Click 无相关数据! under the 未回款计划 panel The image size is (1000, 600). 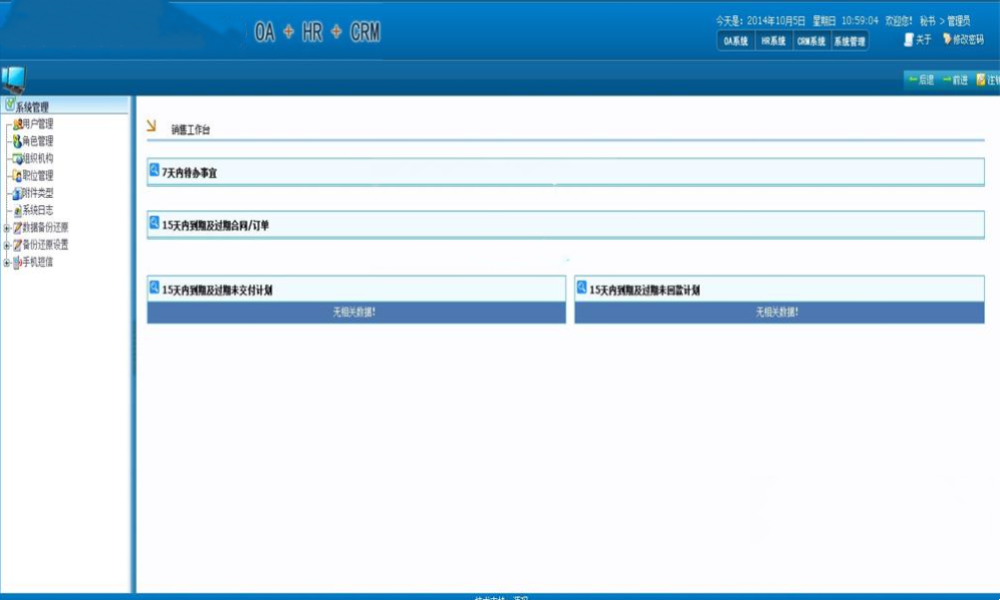pyautogui.click(x=777, y=312)
